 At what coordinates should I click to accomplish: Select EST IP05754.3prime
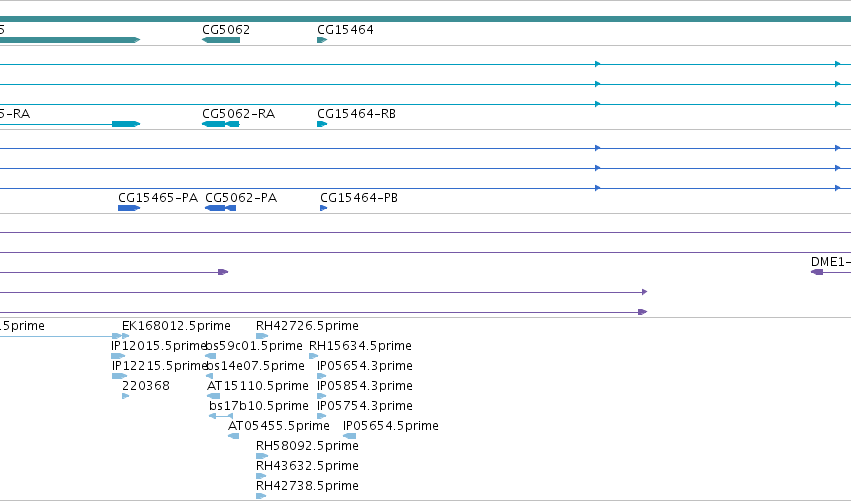[x=365, y=407]
